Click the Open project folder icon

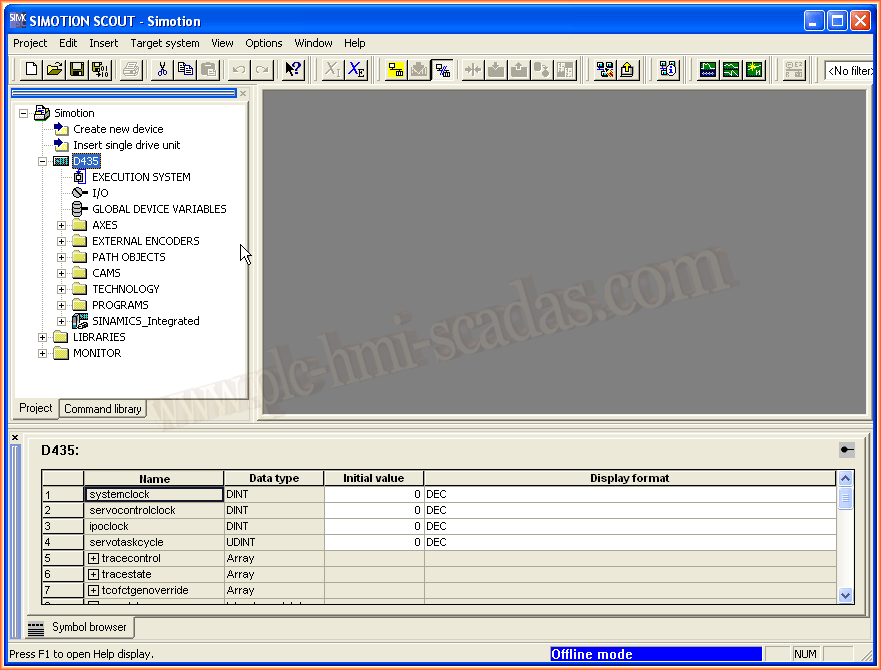click(54, 70)
